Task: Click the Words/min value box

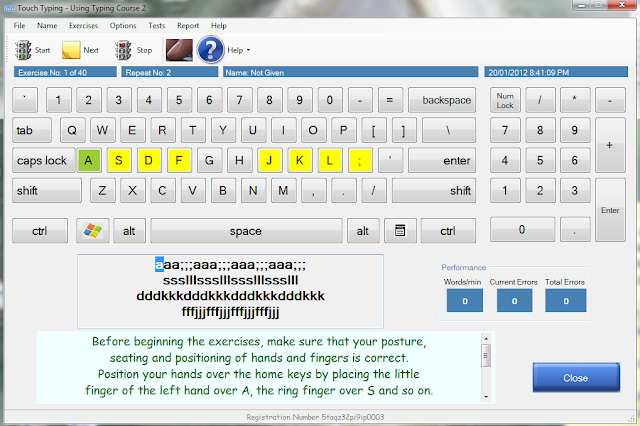Action: (x=465, y=301)
